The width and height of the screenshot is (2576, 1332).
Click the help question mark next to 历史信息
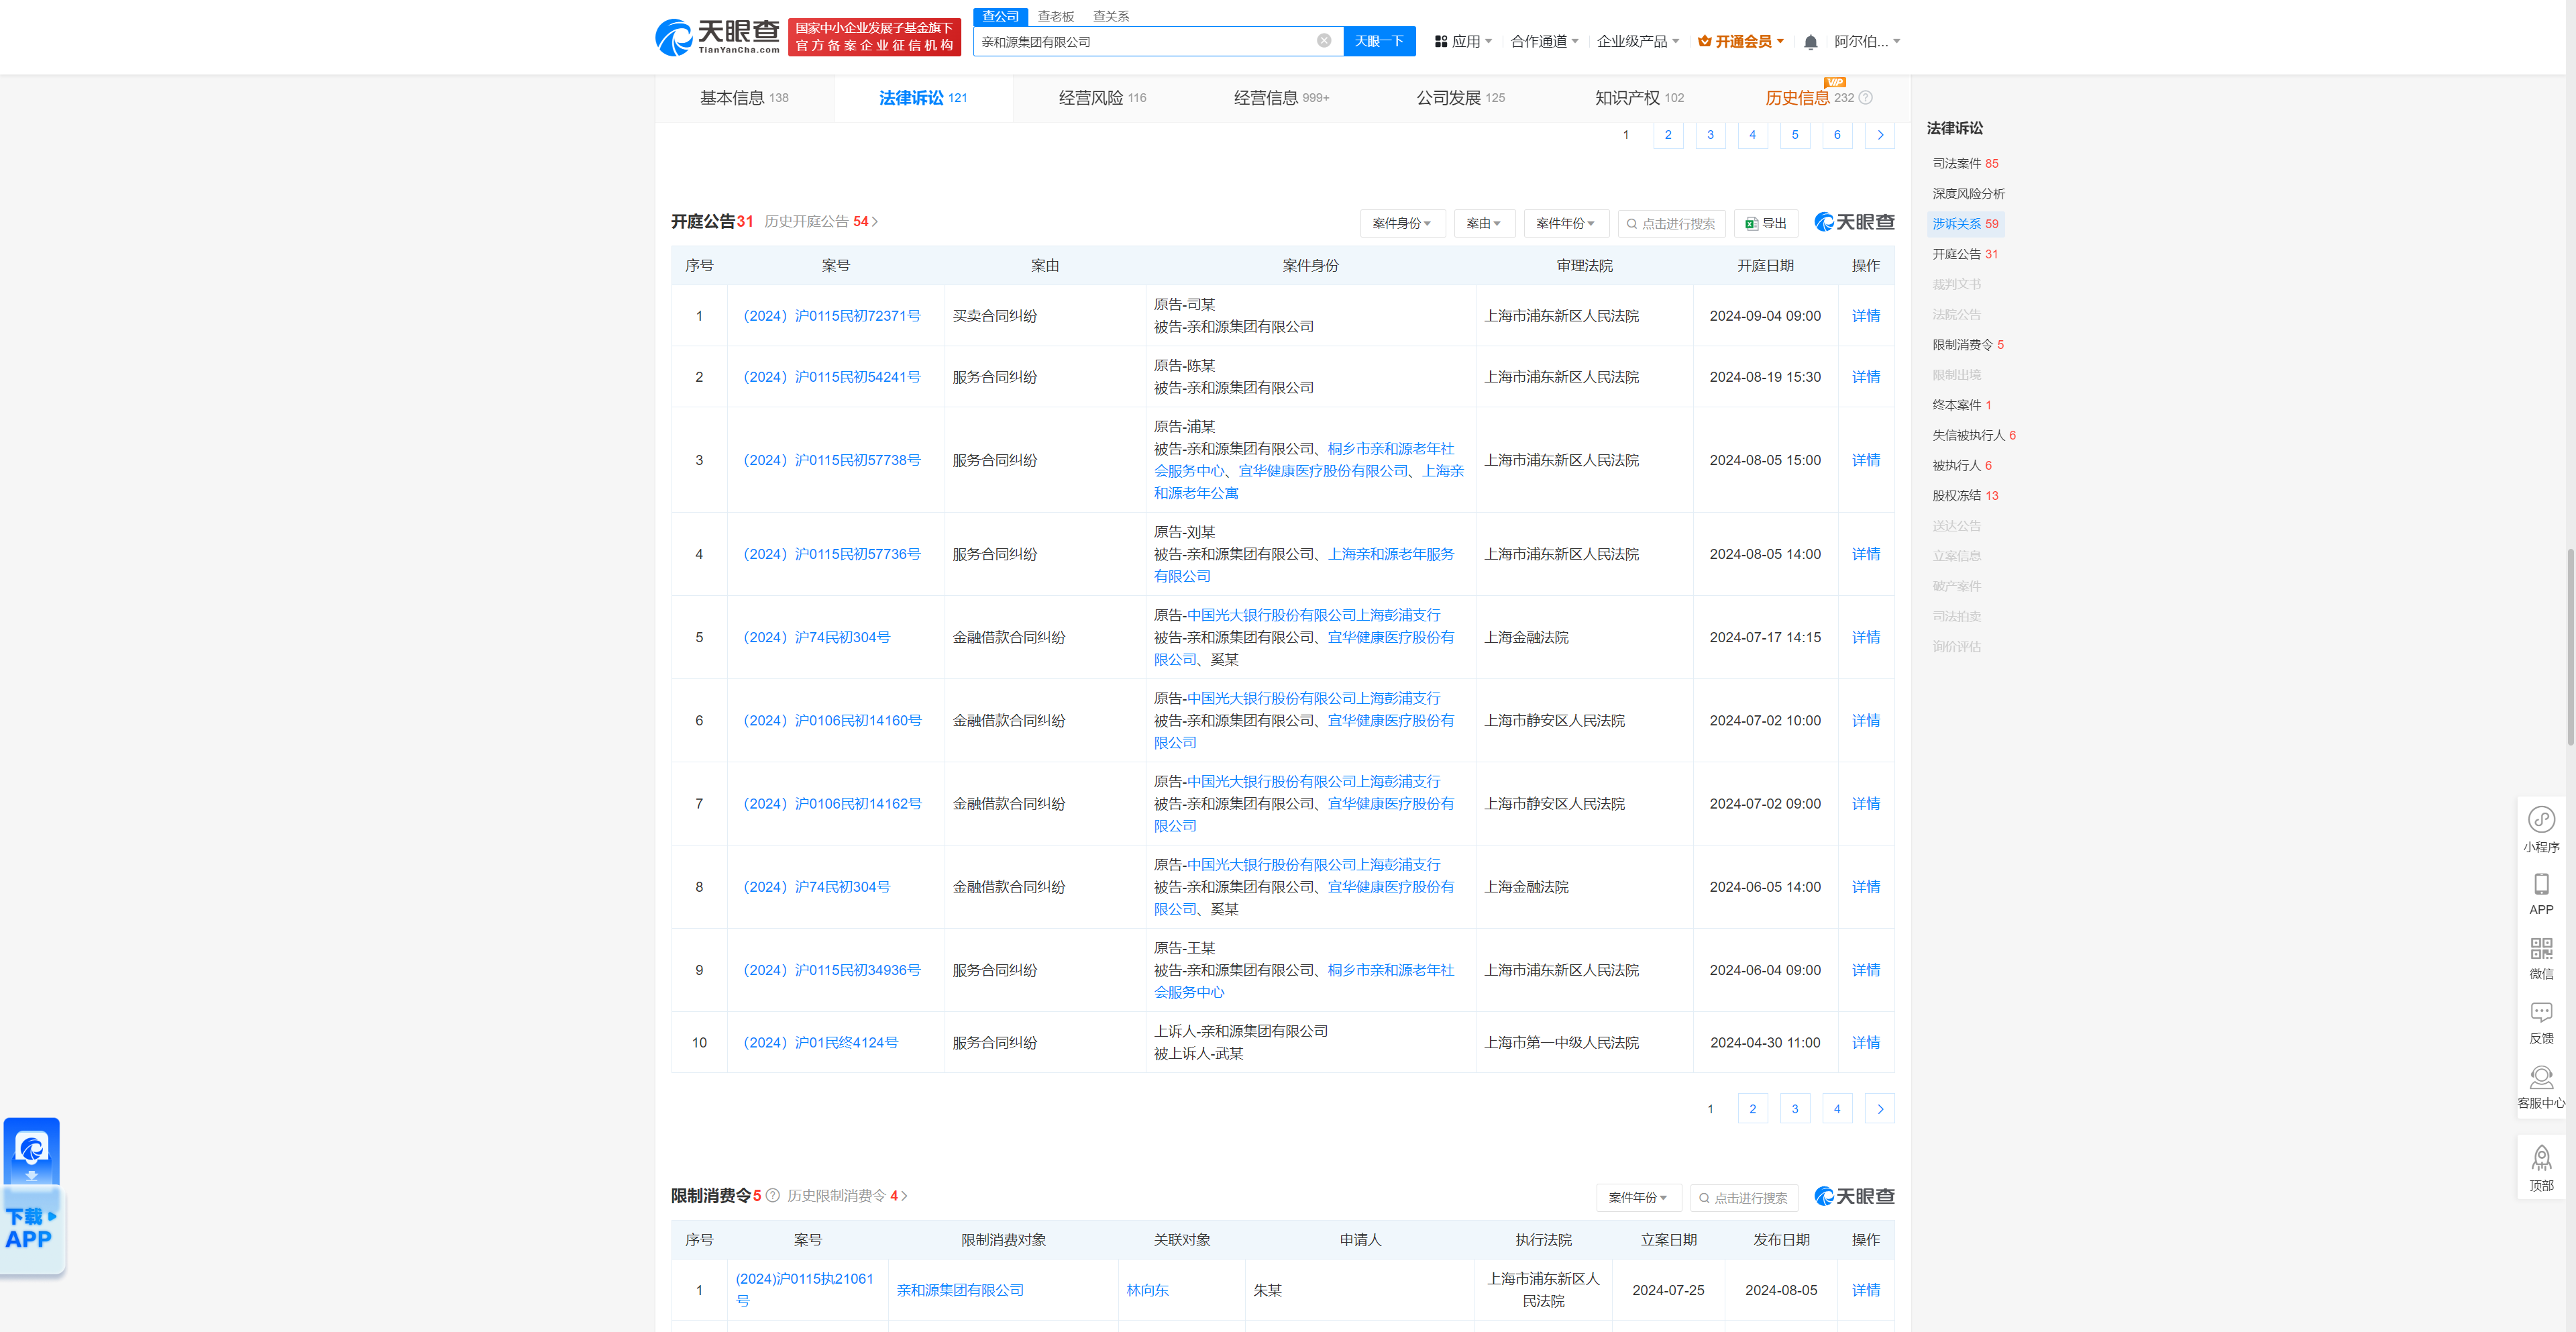(1865, 98)
